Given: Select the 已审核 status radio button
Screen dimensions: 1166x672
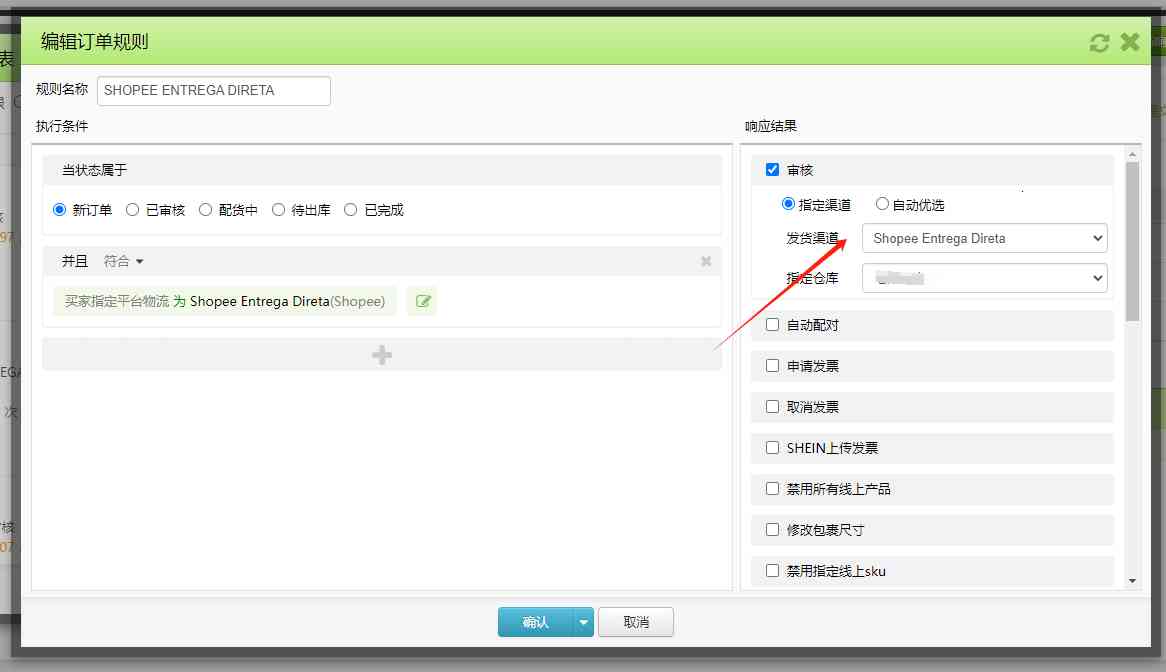Looking at the screenshot, I should click(132, 210).
